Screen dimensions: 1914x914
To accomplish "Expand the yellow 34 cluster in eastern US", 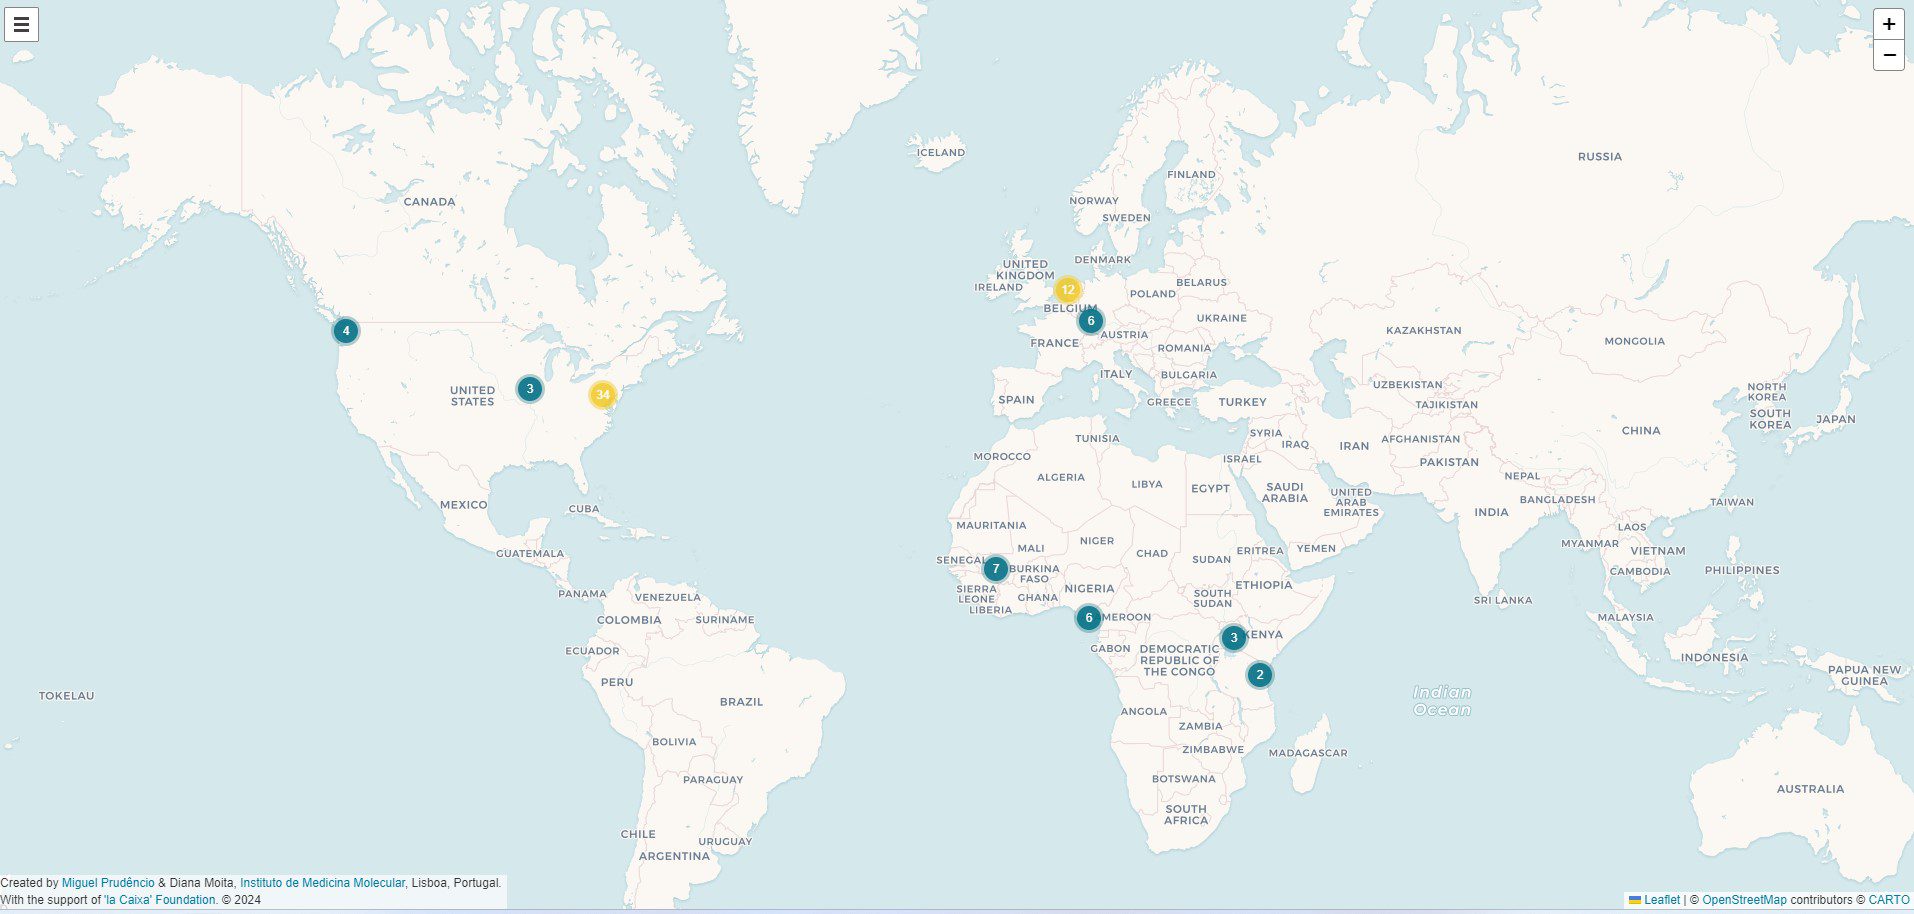I will [x=602, y=395].
